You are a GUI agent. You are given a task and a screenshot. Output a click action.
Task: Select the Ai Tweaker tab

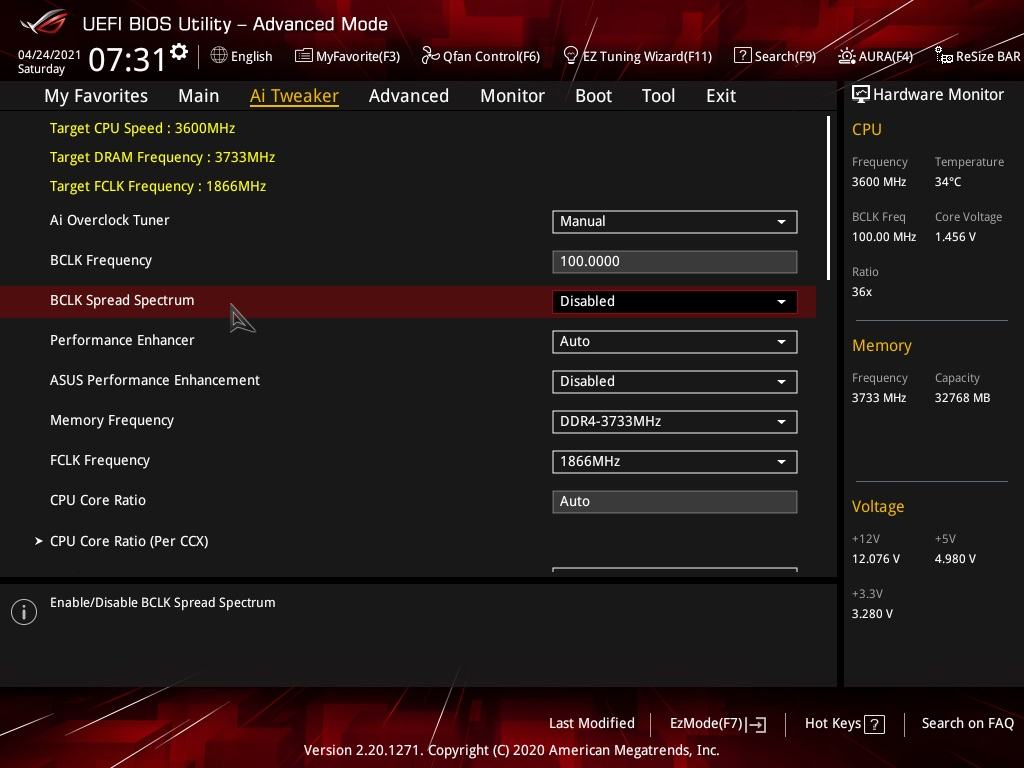pyautogui.click(x=294, y=96)
